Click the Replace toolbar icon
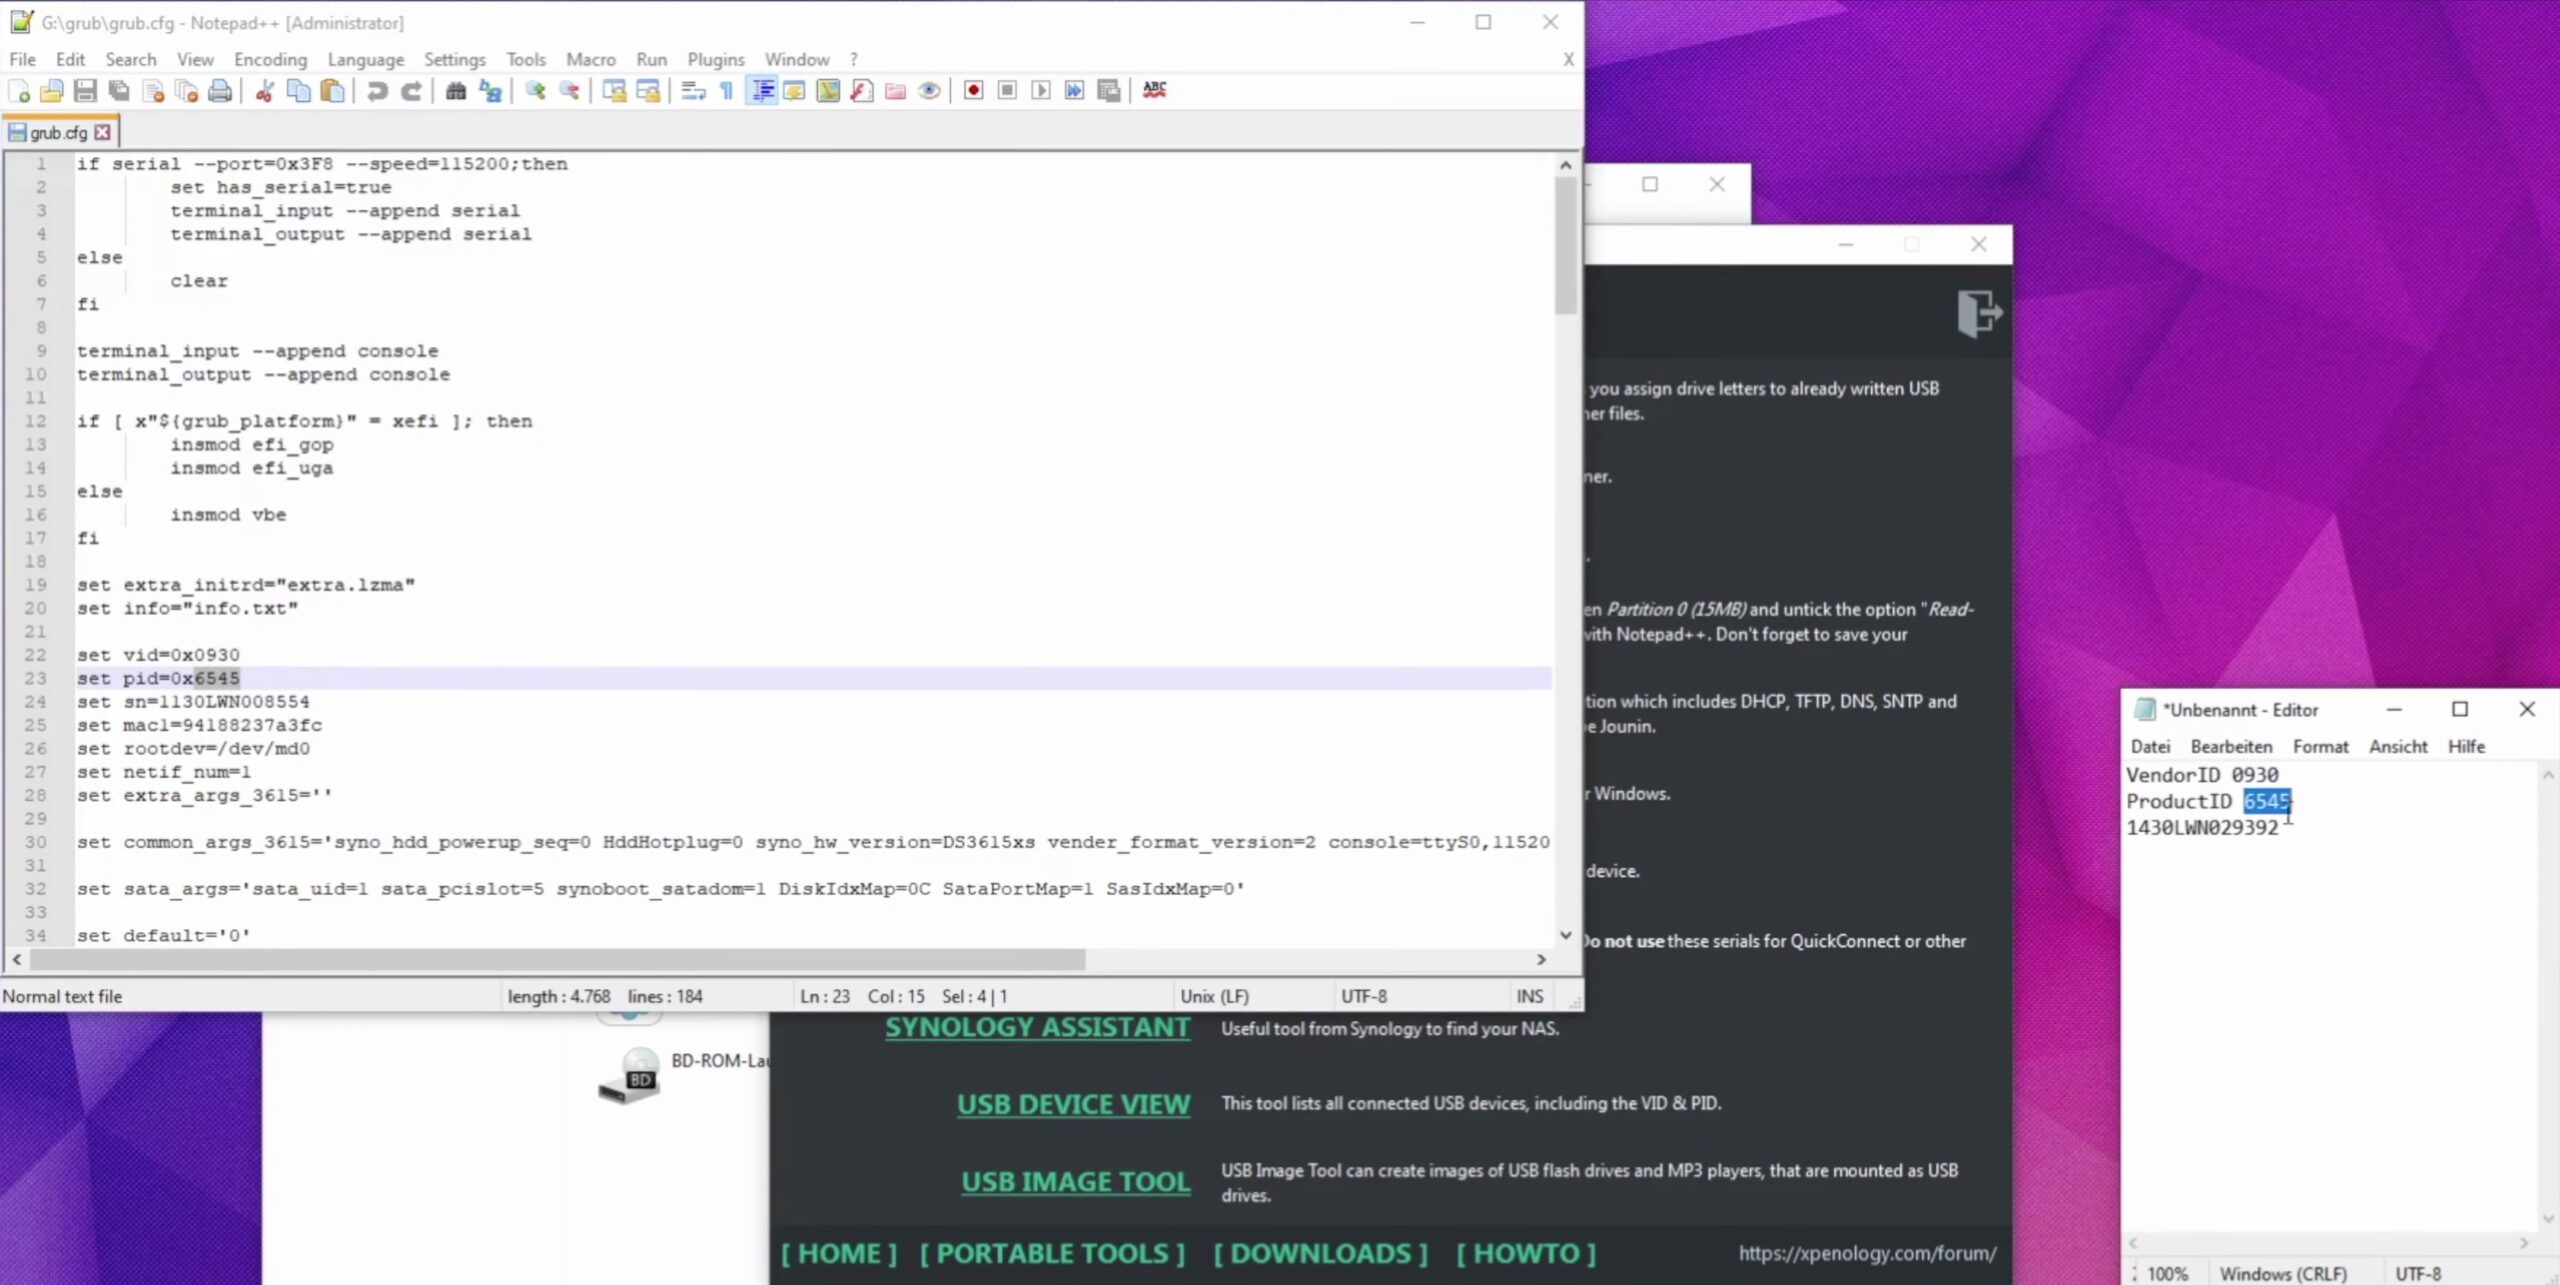 click(490, 91)
